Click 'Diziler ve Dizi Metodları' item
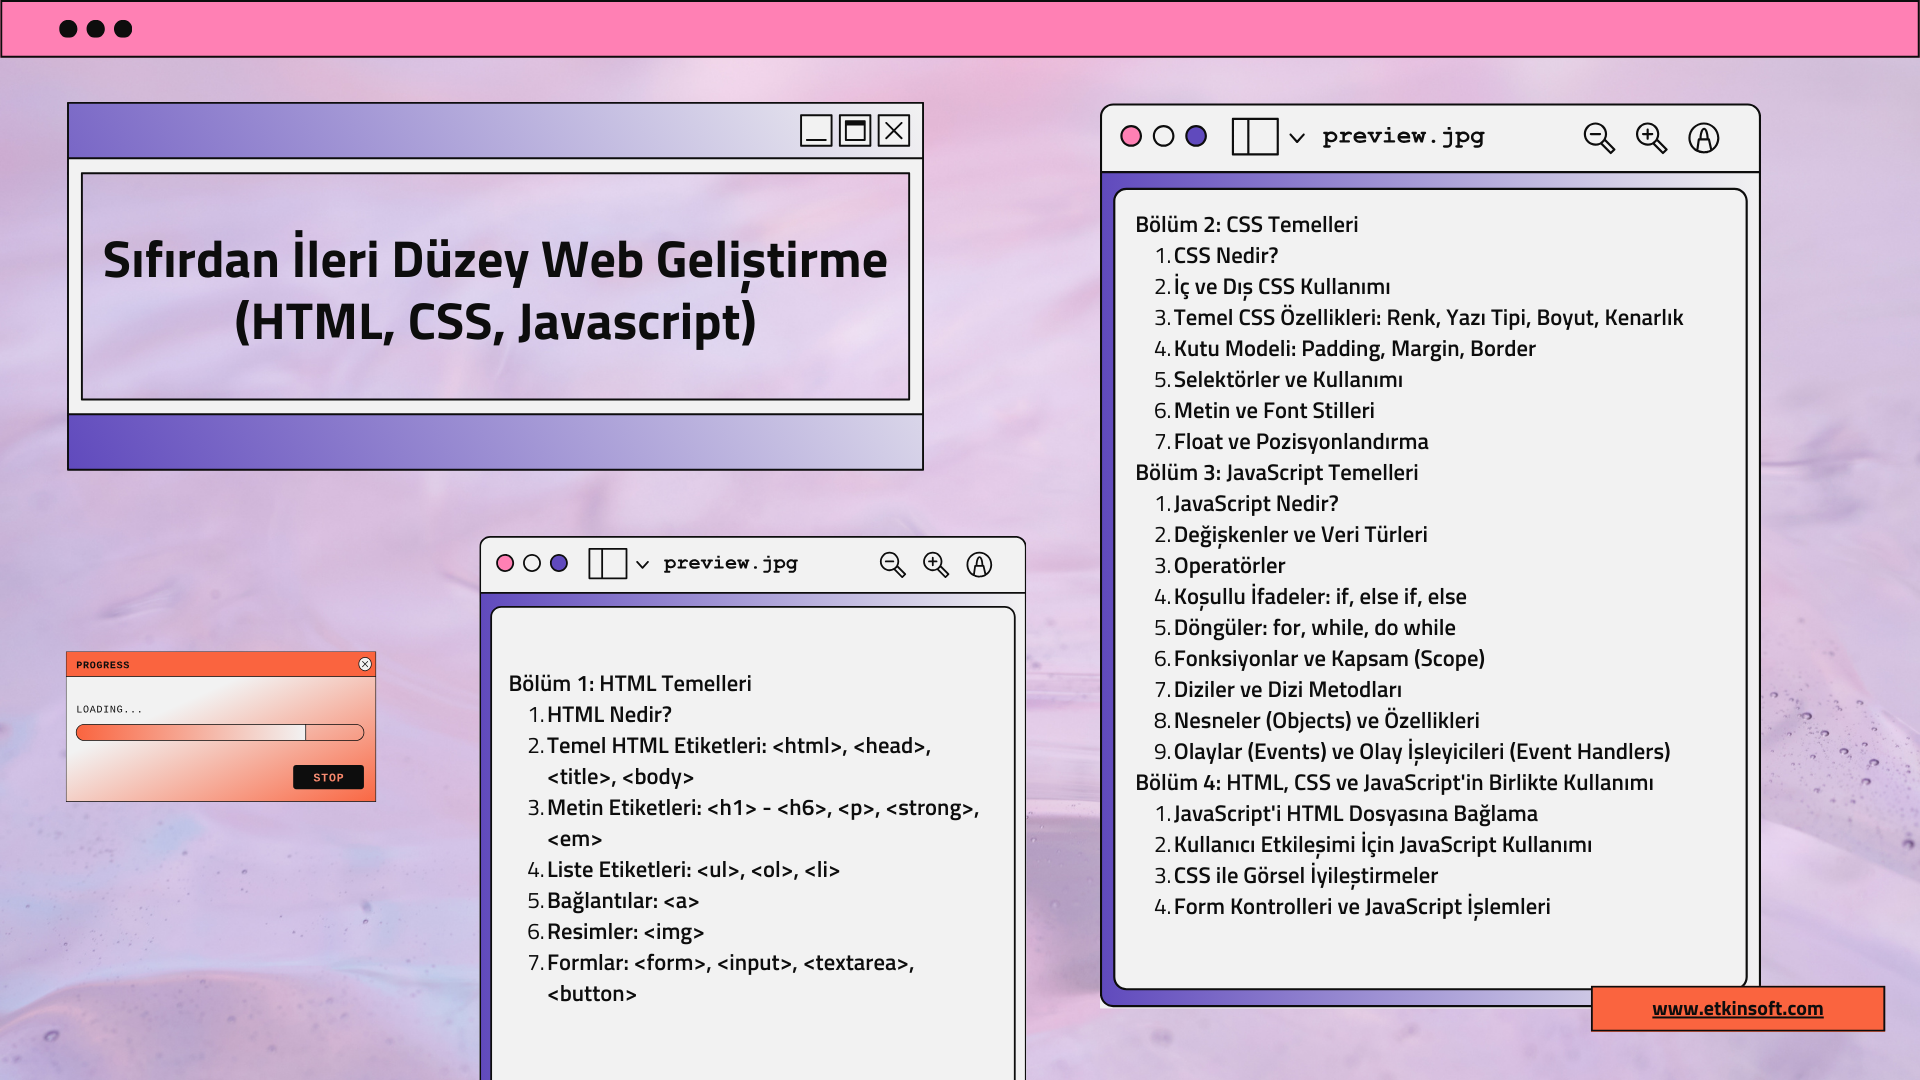 (1287, 689)
